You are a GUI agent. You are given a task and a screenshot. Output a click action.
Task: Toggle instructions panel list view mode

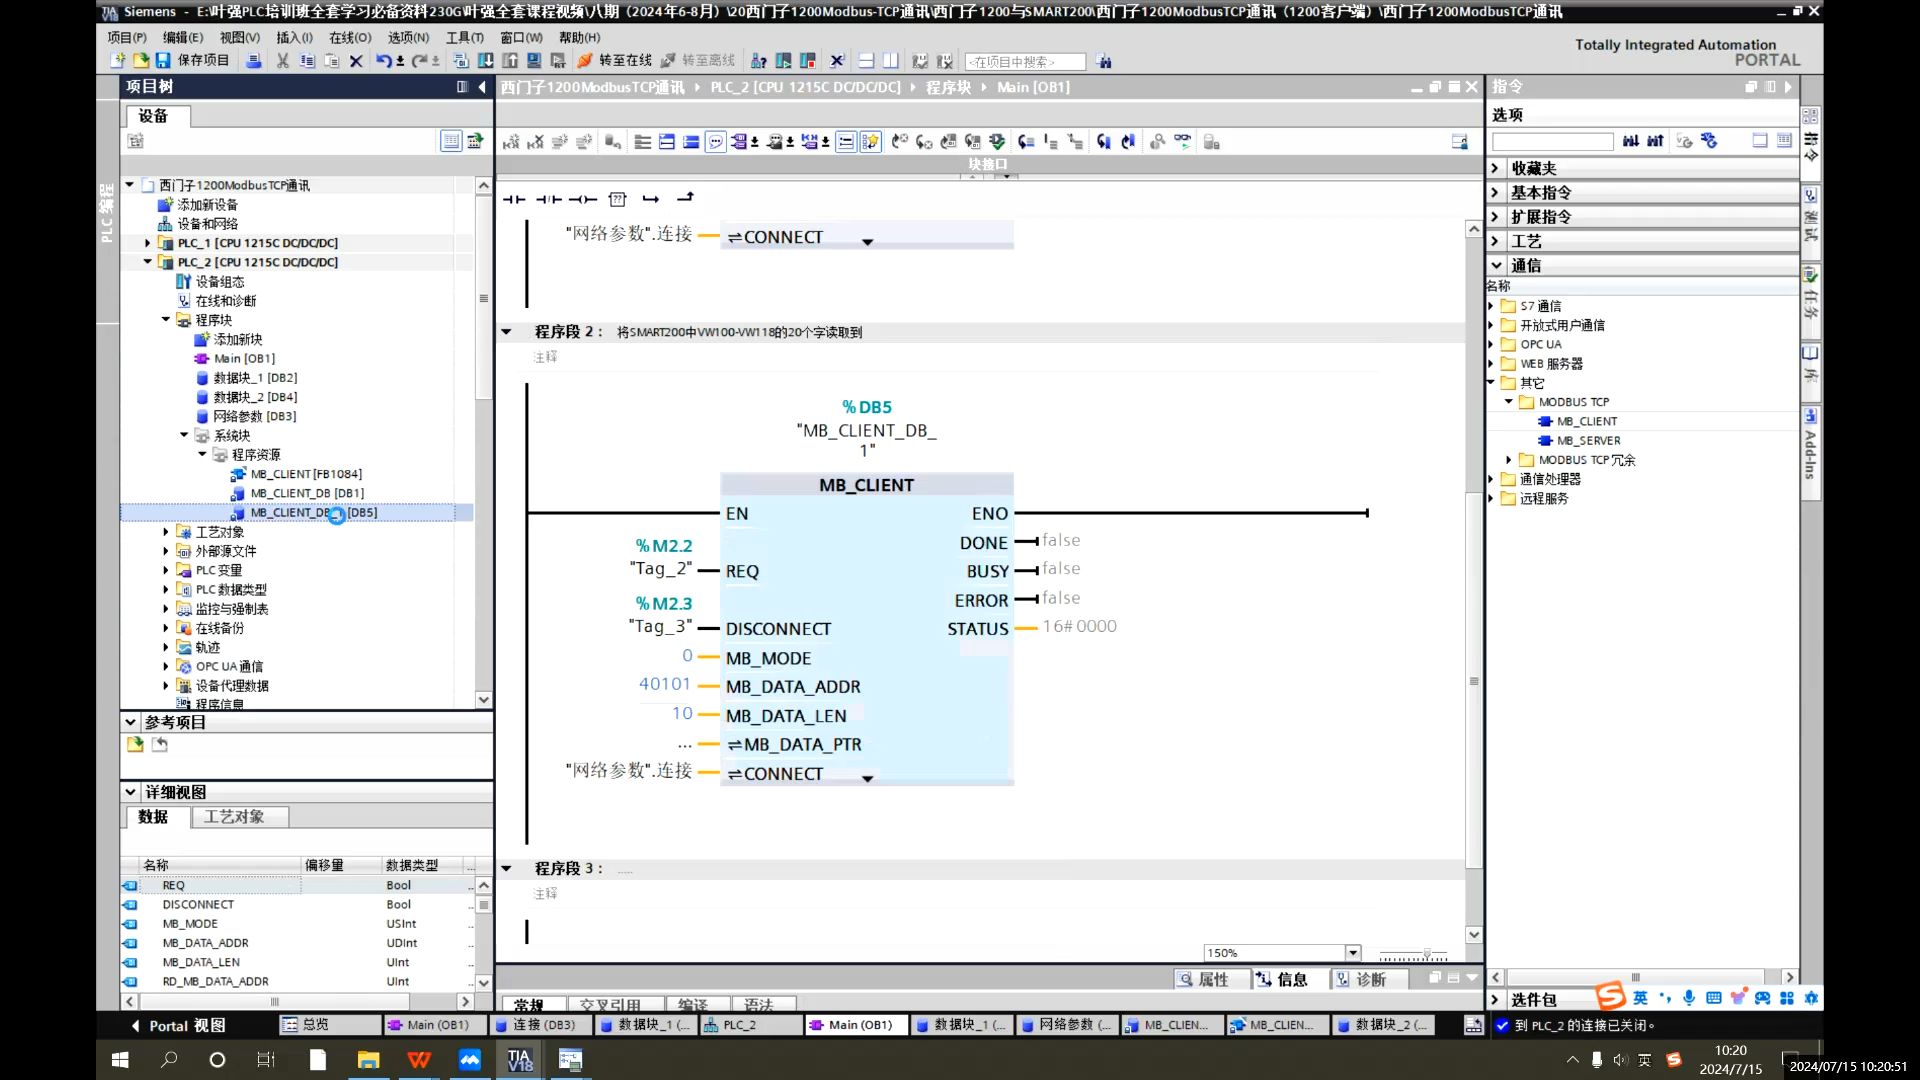click(1785, 141)
